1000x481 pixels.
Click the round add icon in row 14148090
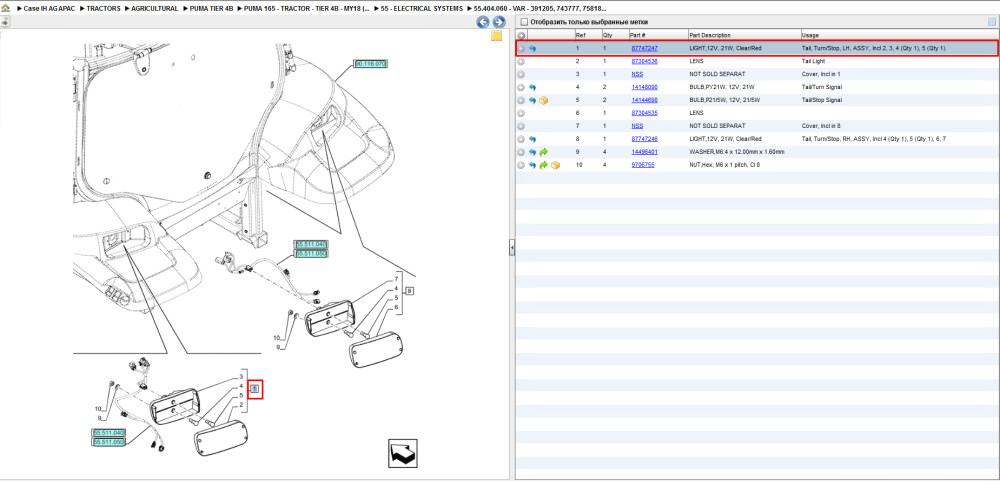pyautogui.click(x=521, y=87)
